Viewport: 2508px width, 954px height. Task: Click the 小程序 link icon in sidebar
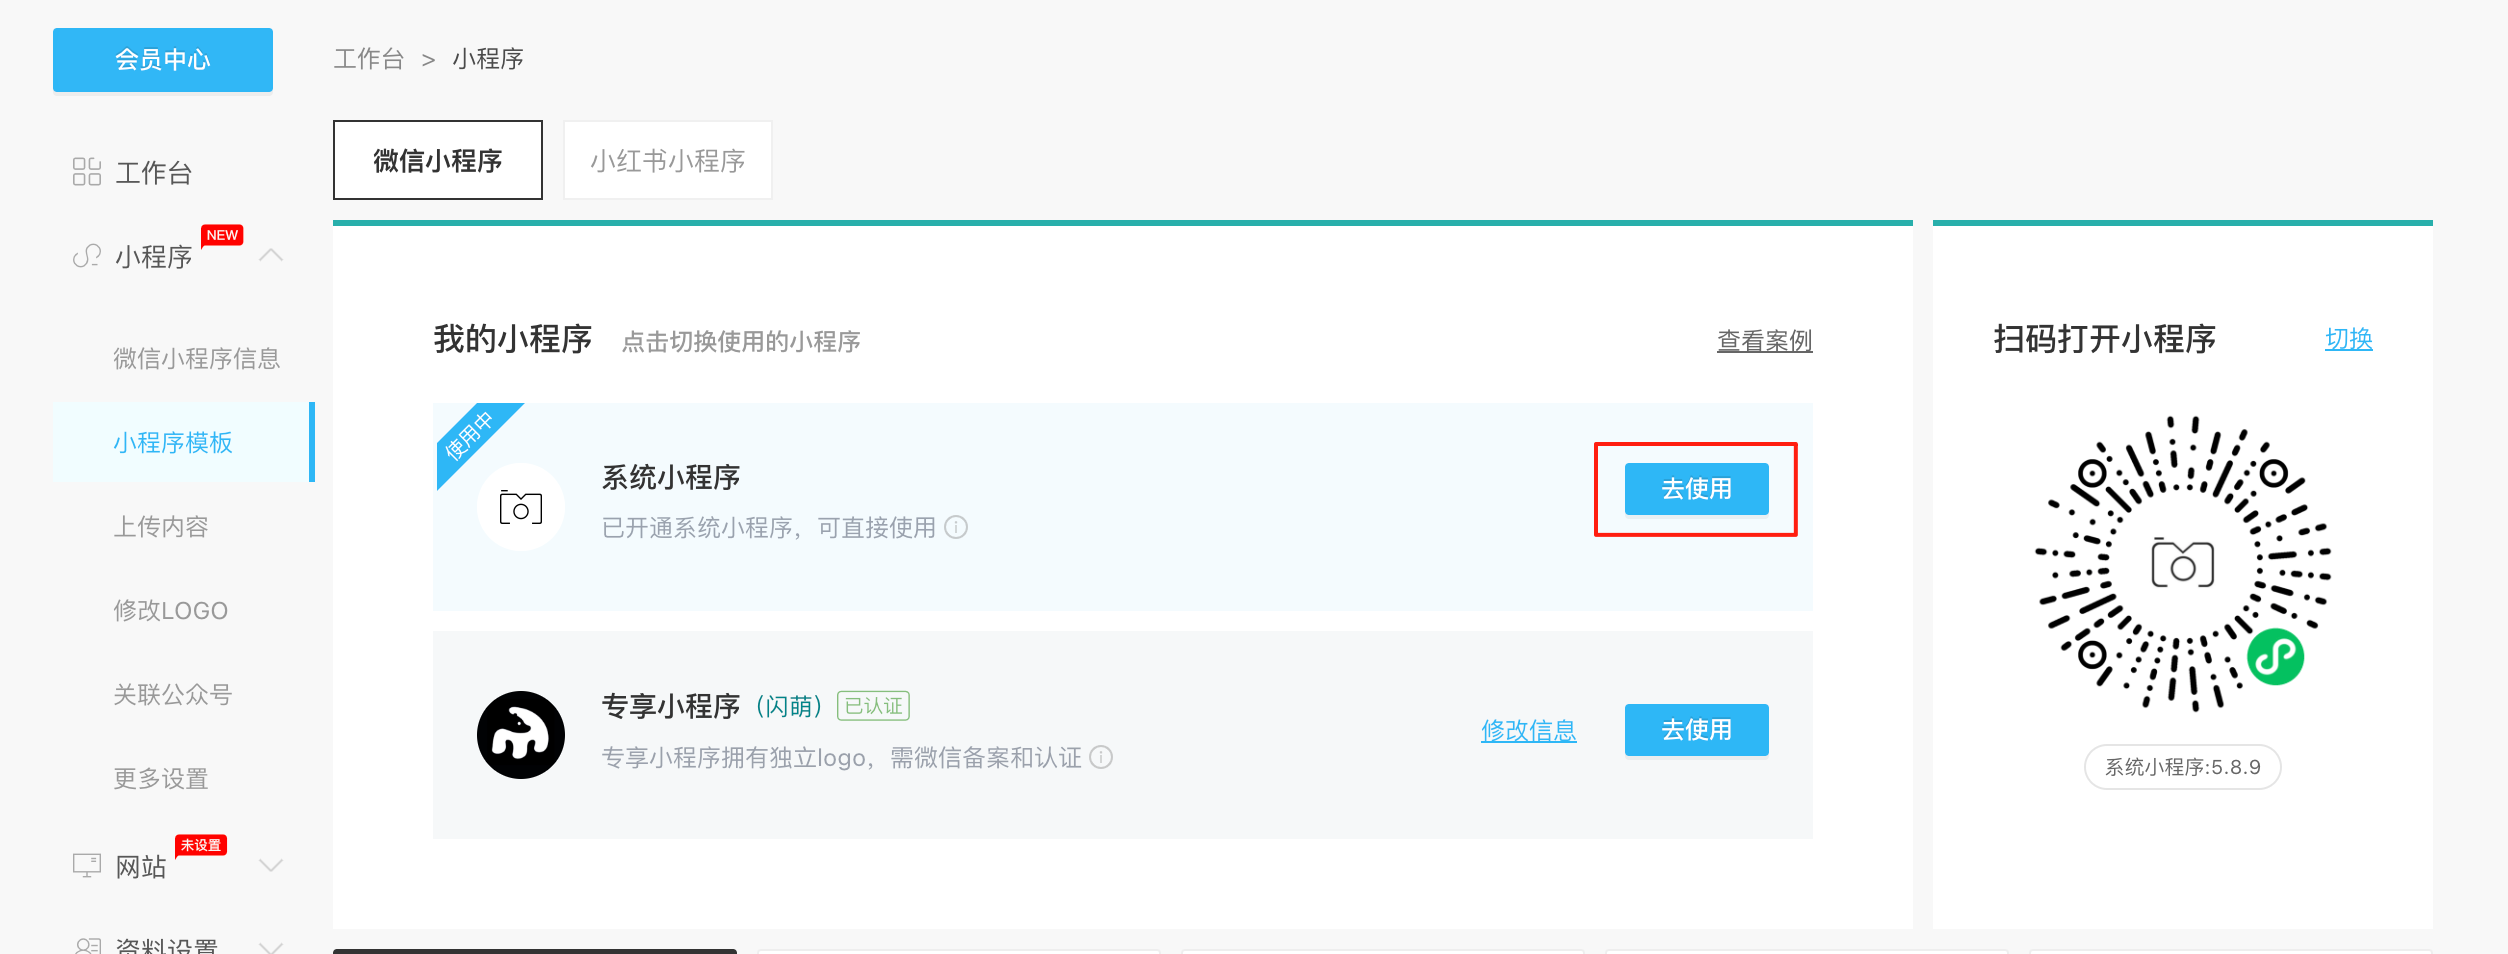click(x=87, y=256)
